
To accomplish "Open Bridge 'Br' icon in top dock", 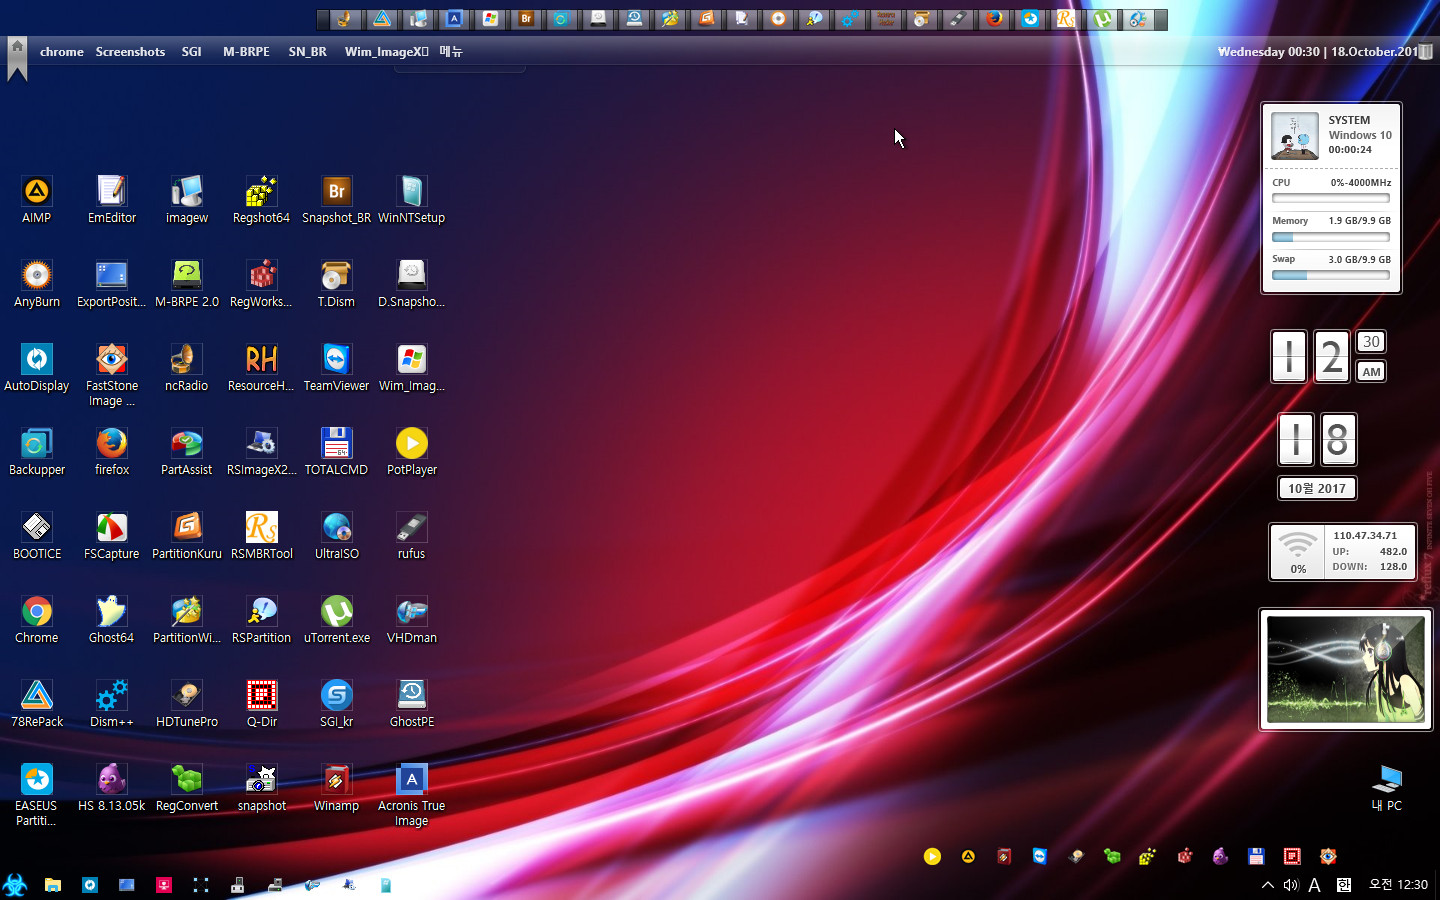I will [526, 19].
